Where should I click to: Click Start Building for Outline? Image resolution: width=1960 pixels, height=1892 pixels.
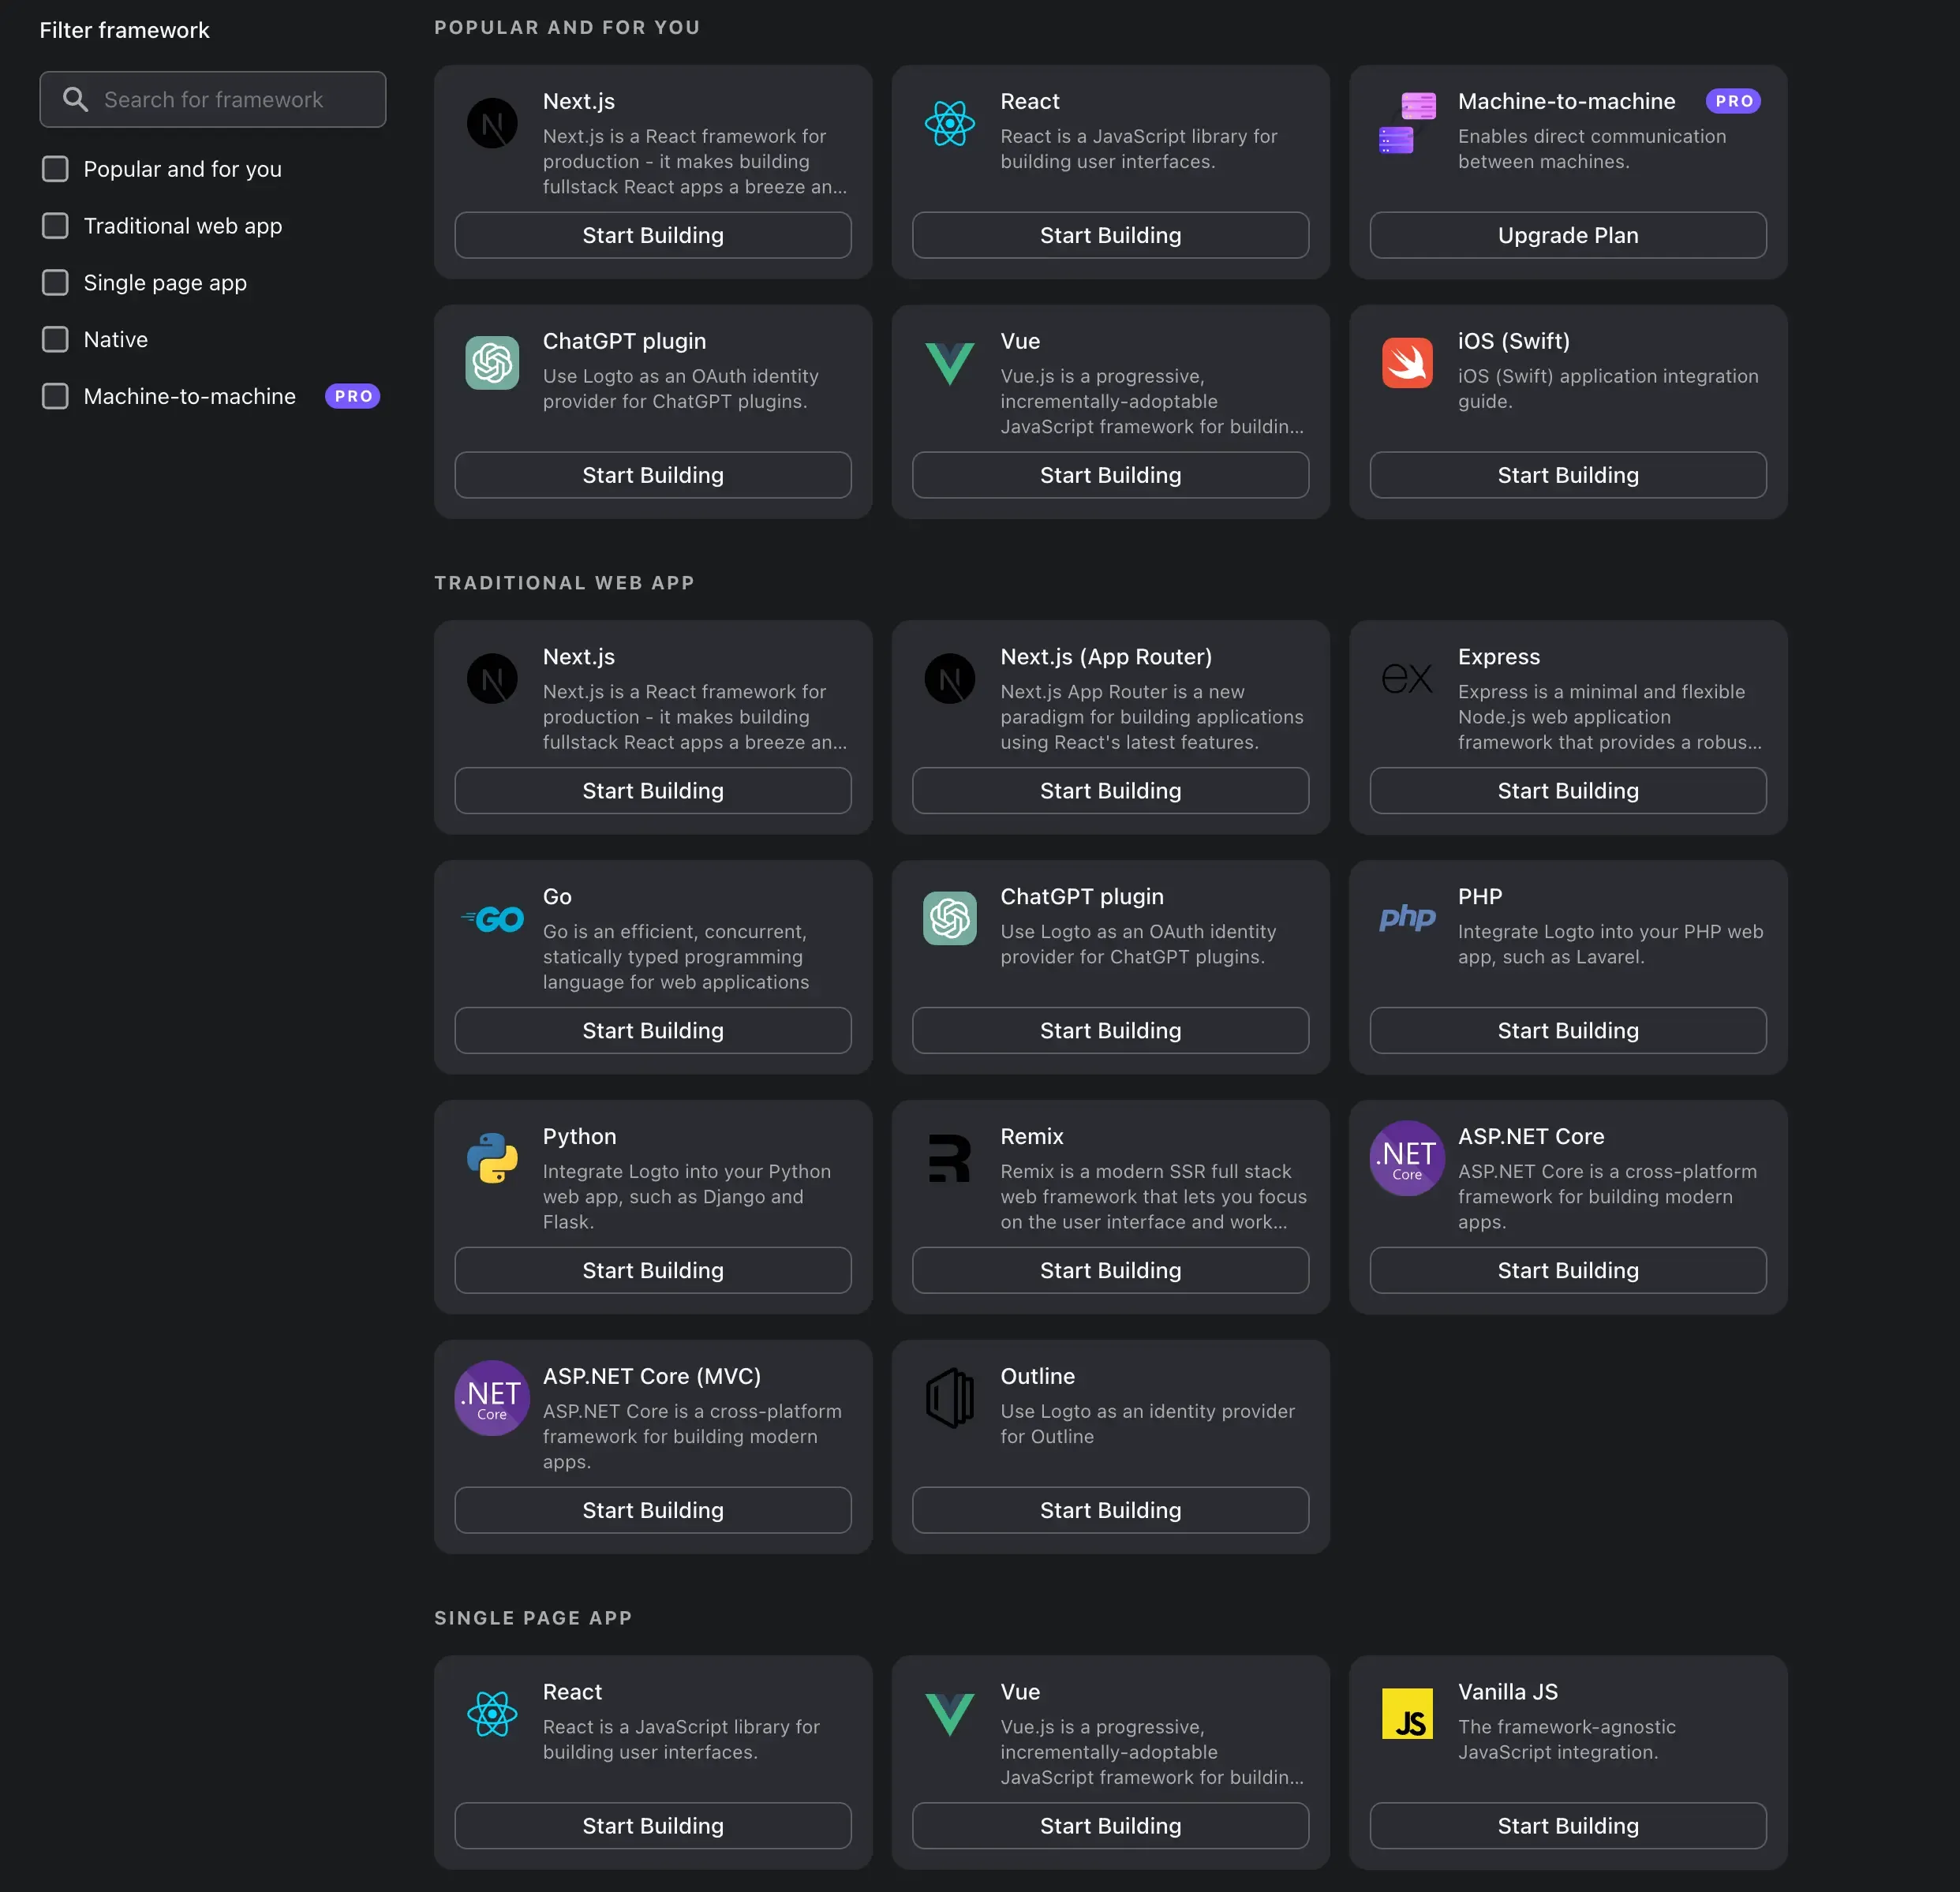coord(1111,1509)
